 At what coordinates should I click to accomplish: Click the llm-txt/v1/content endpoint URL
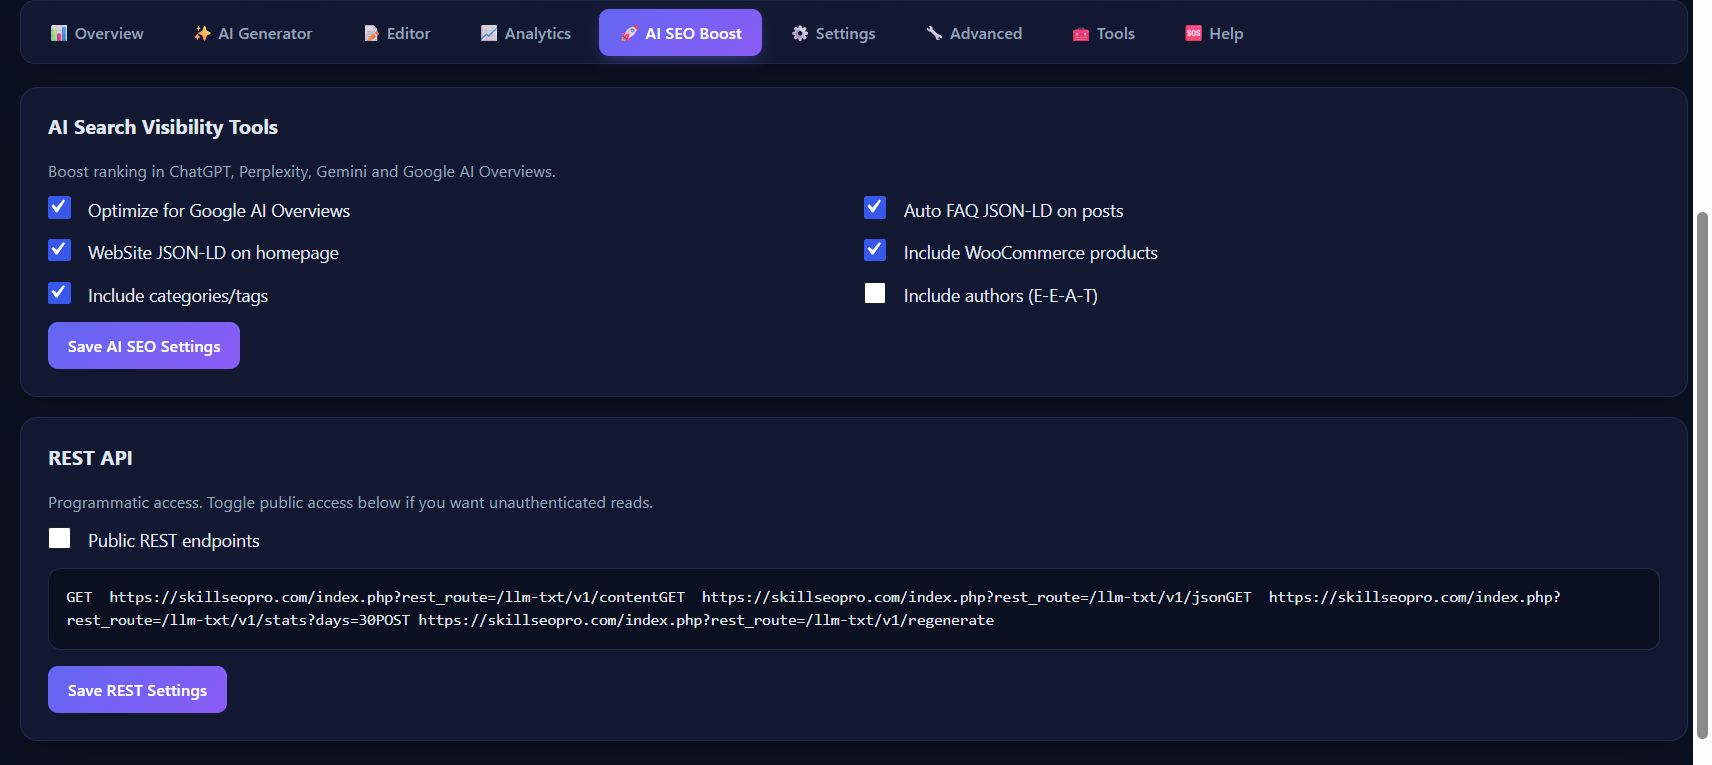click(x=385, y=597)
